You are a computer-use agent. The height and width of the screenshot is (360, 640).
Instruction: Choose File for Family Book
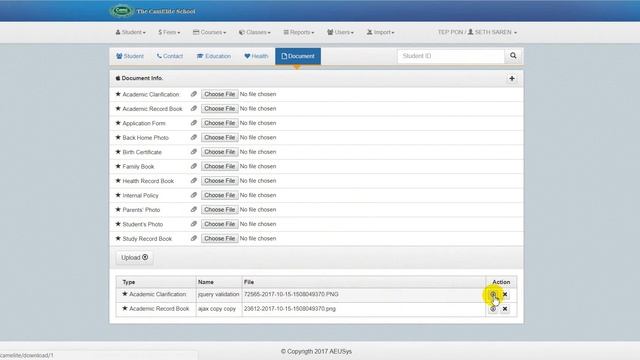(220, 166)
